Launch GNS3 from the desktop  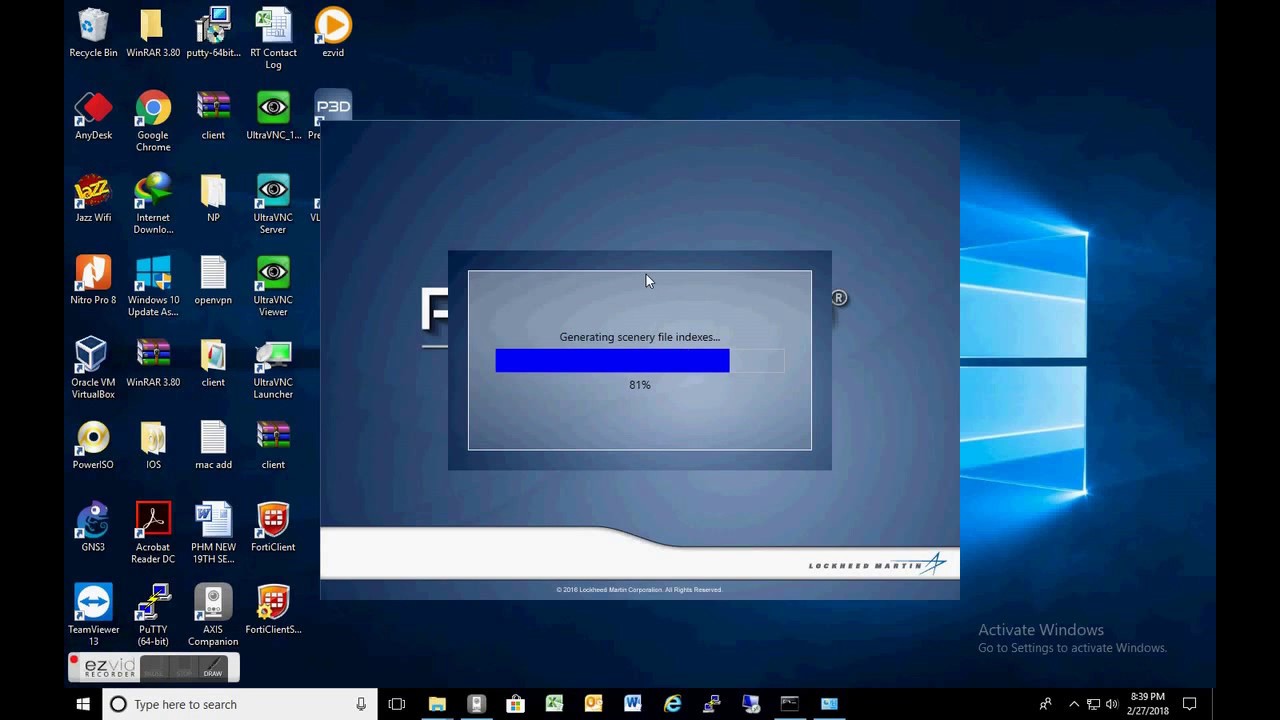pyautogui.click(x=93, y=527)
